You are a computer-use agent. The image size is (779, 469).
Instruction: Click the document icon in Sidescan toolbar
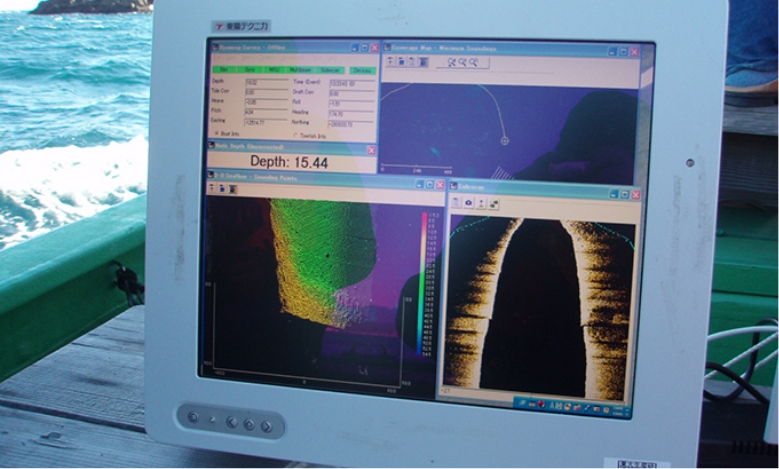(x=457, y=203)
